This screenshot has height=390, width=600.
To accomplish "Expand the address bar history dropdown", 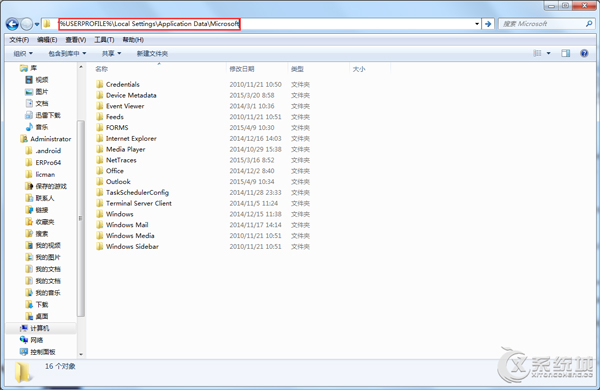I will [477, 24].
